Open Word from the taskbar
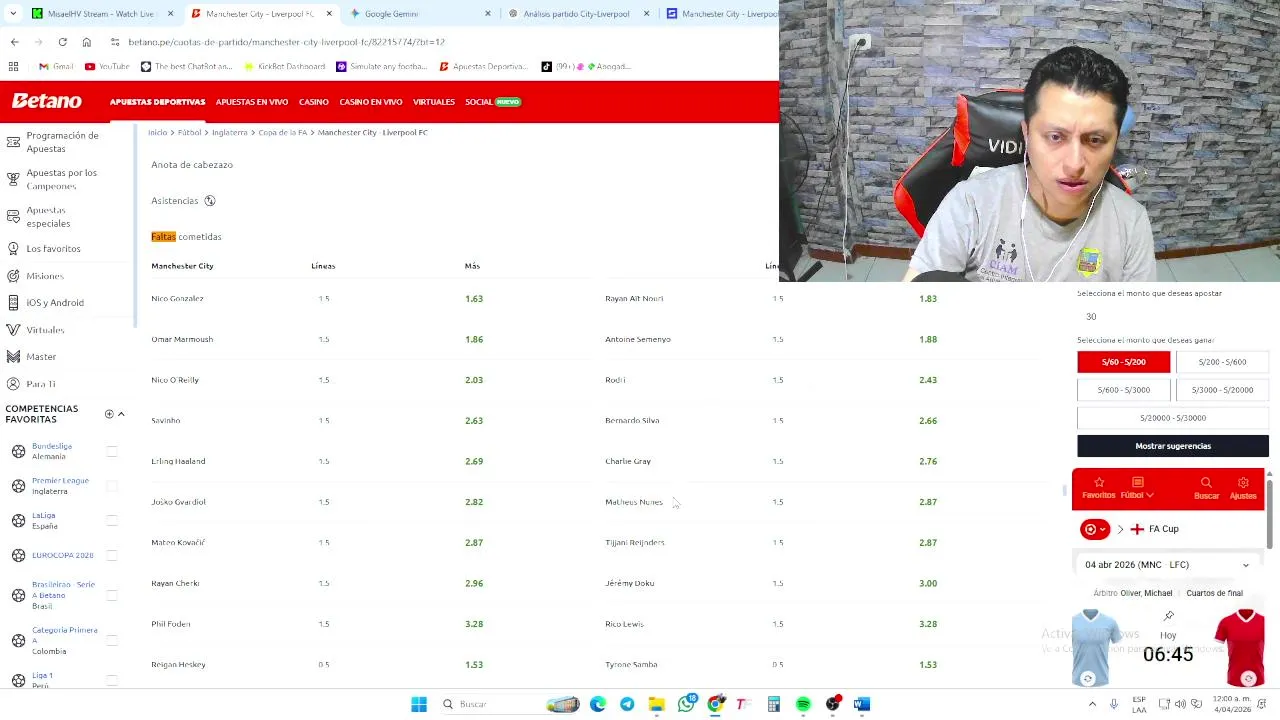This screenshot has width=1280, height=720. (862, 704)
